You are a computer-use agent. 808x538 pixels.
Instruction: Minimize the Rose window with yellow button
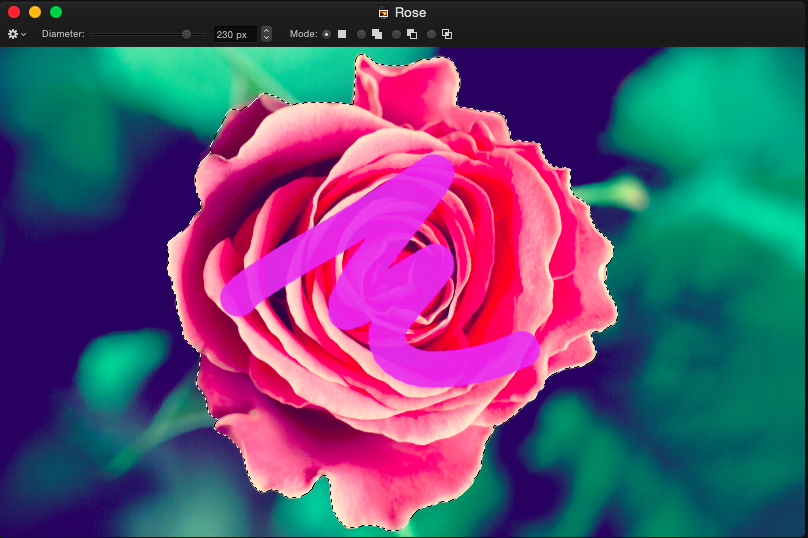click(34, 12)
